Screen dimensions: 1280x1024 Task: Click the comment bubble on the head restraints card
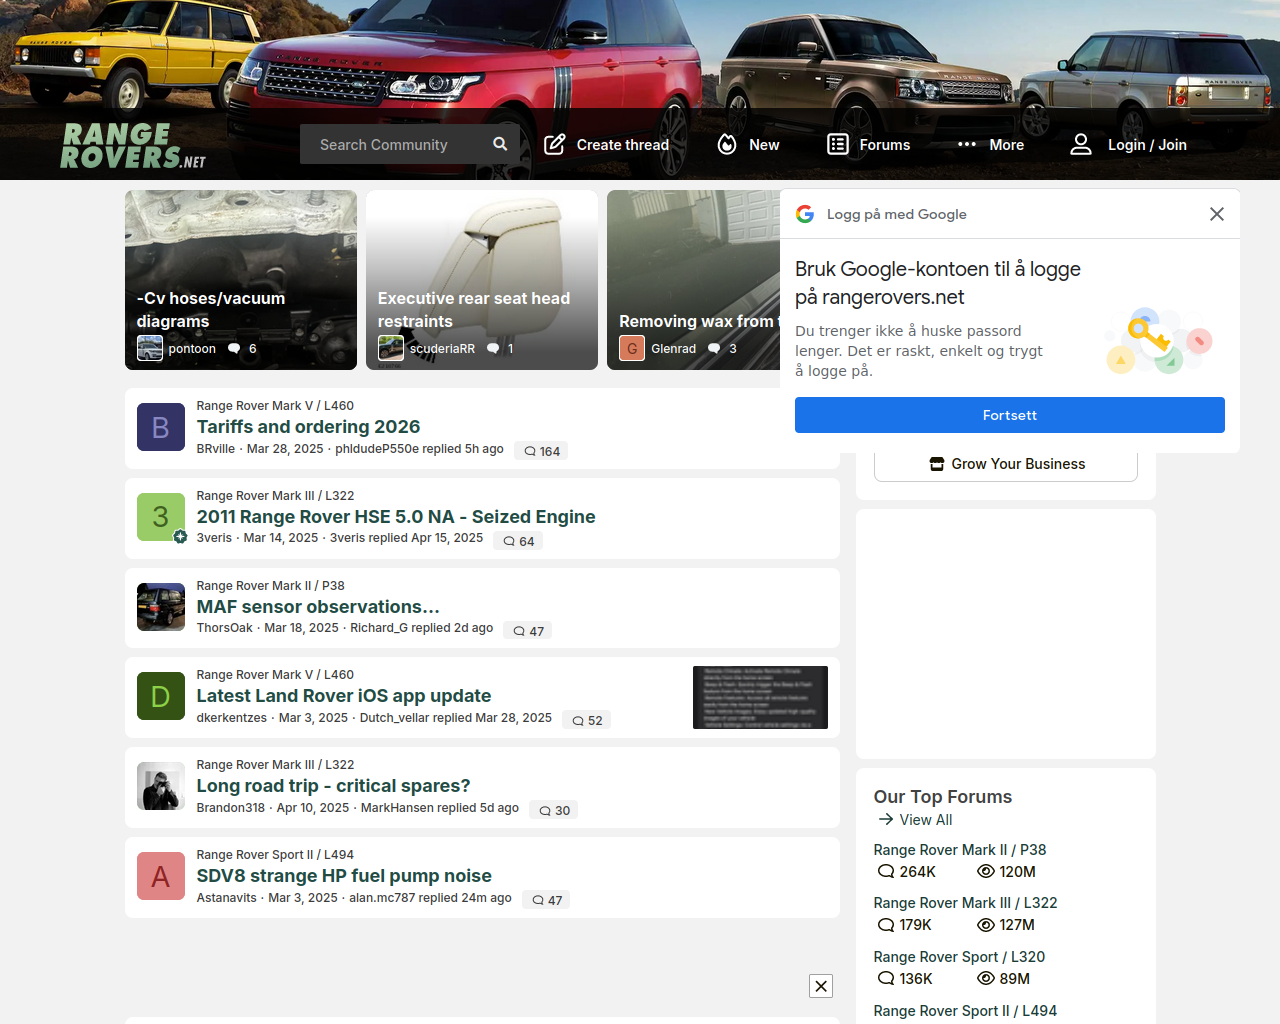pos(500,348)
